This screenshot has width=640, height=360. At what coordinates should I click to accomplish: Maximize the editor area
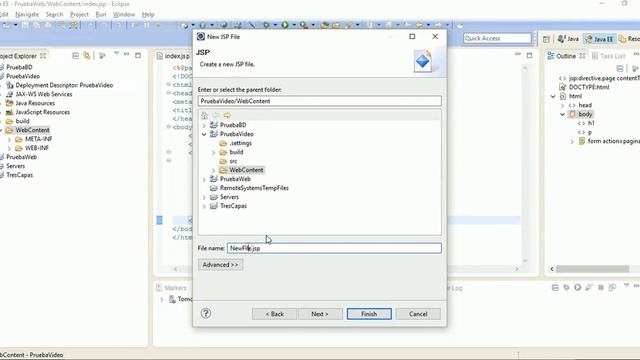coord(529,55)
